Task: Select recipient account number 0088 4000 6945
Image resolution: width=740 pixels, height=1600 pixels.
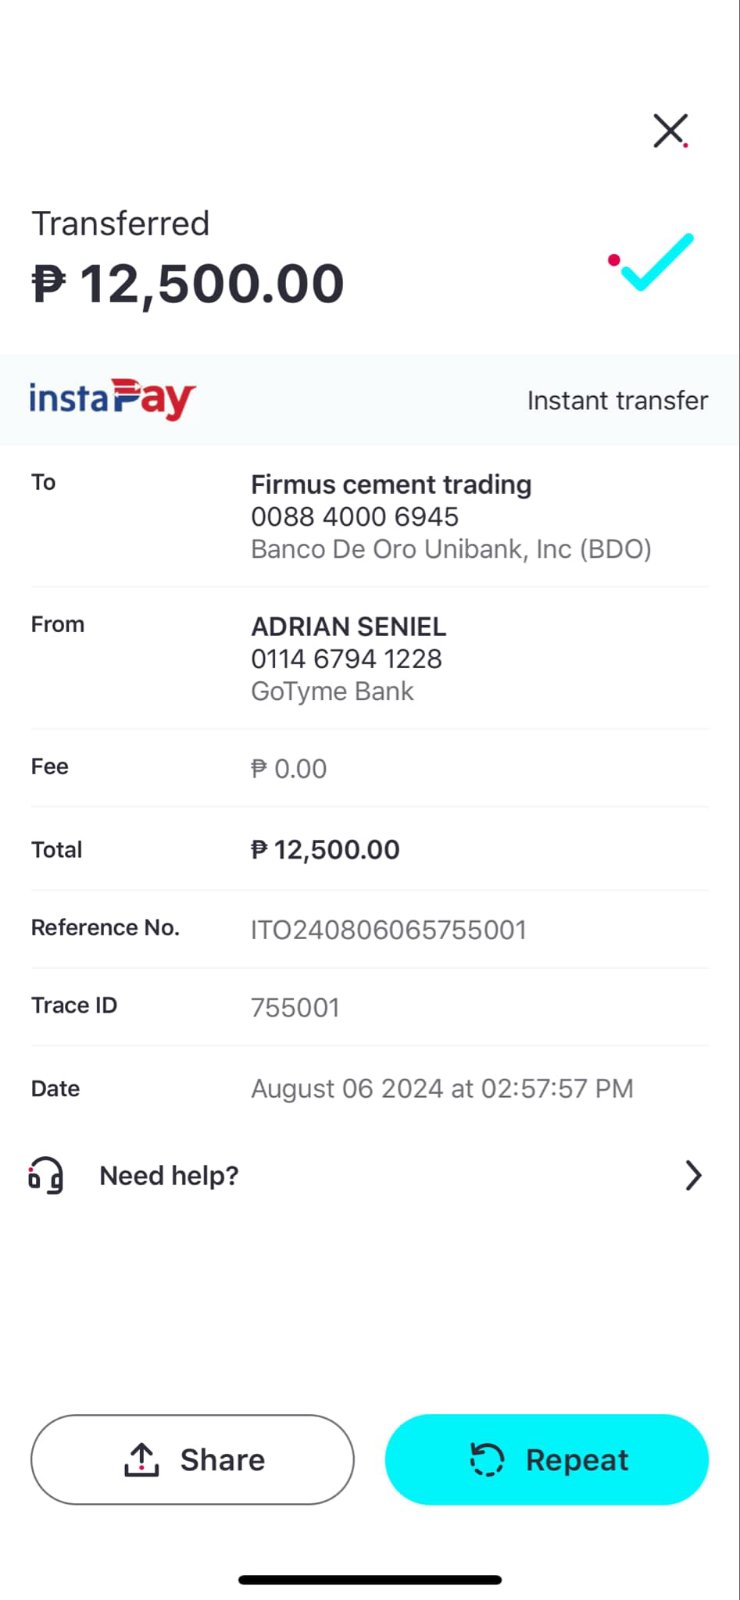Action: 354,517
